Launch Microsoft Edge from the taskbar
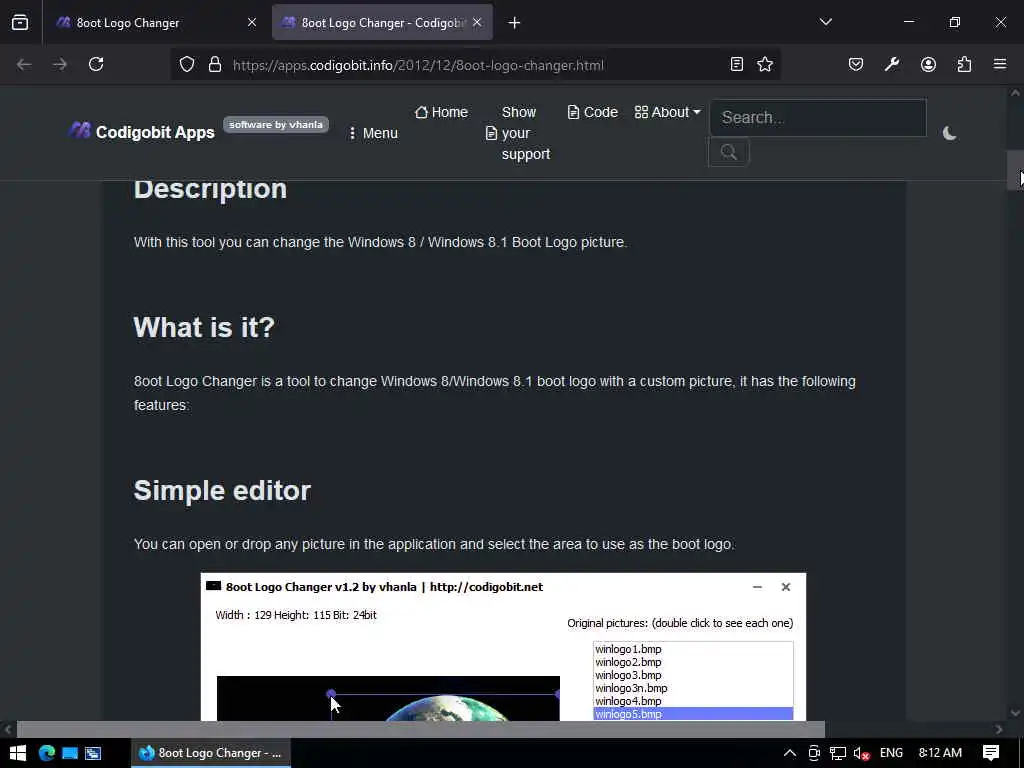This screenshot has height=768, width=1024. pos(46,753)
